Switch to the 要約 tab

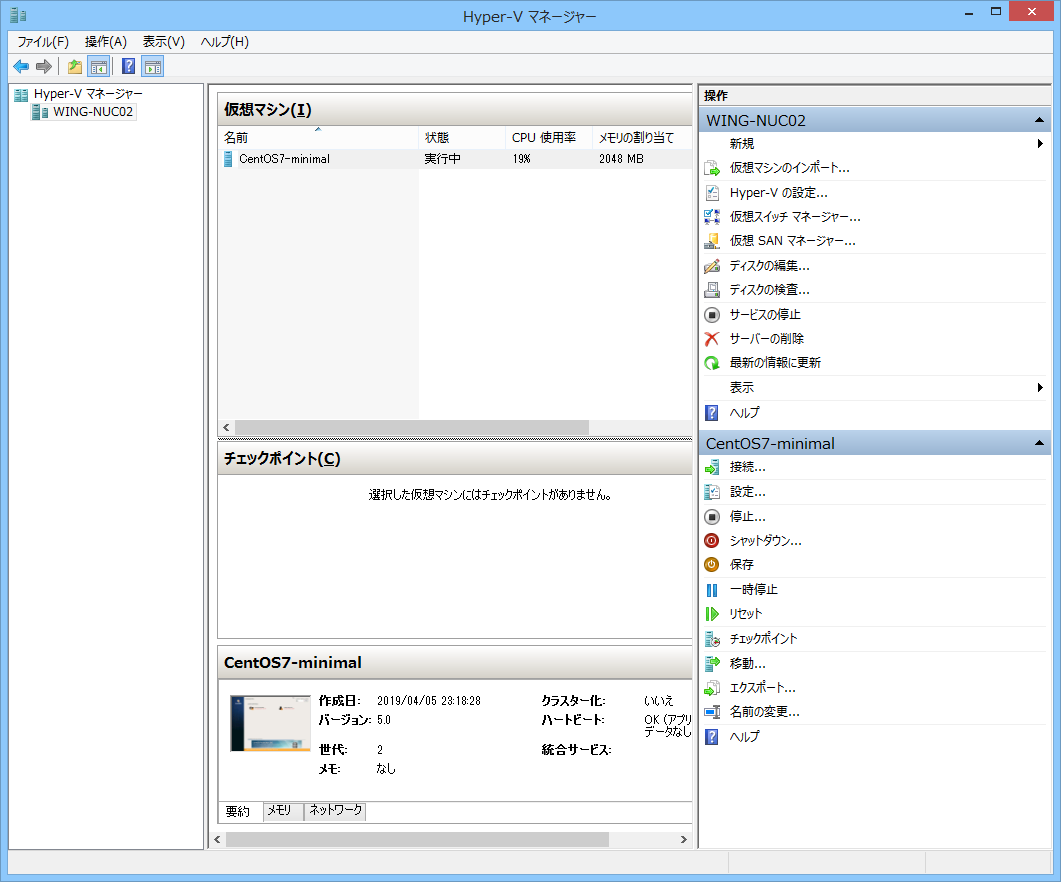[238, 811]
